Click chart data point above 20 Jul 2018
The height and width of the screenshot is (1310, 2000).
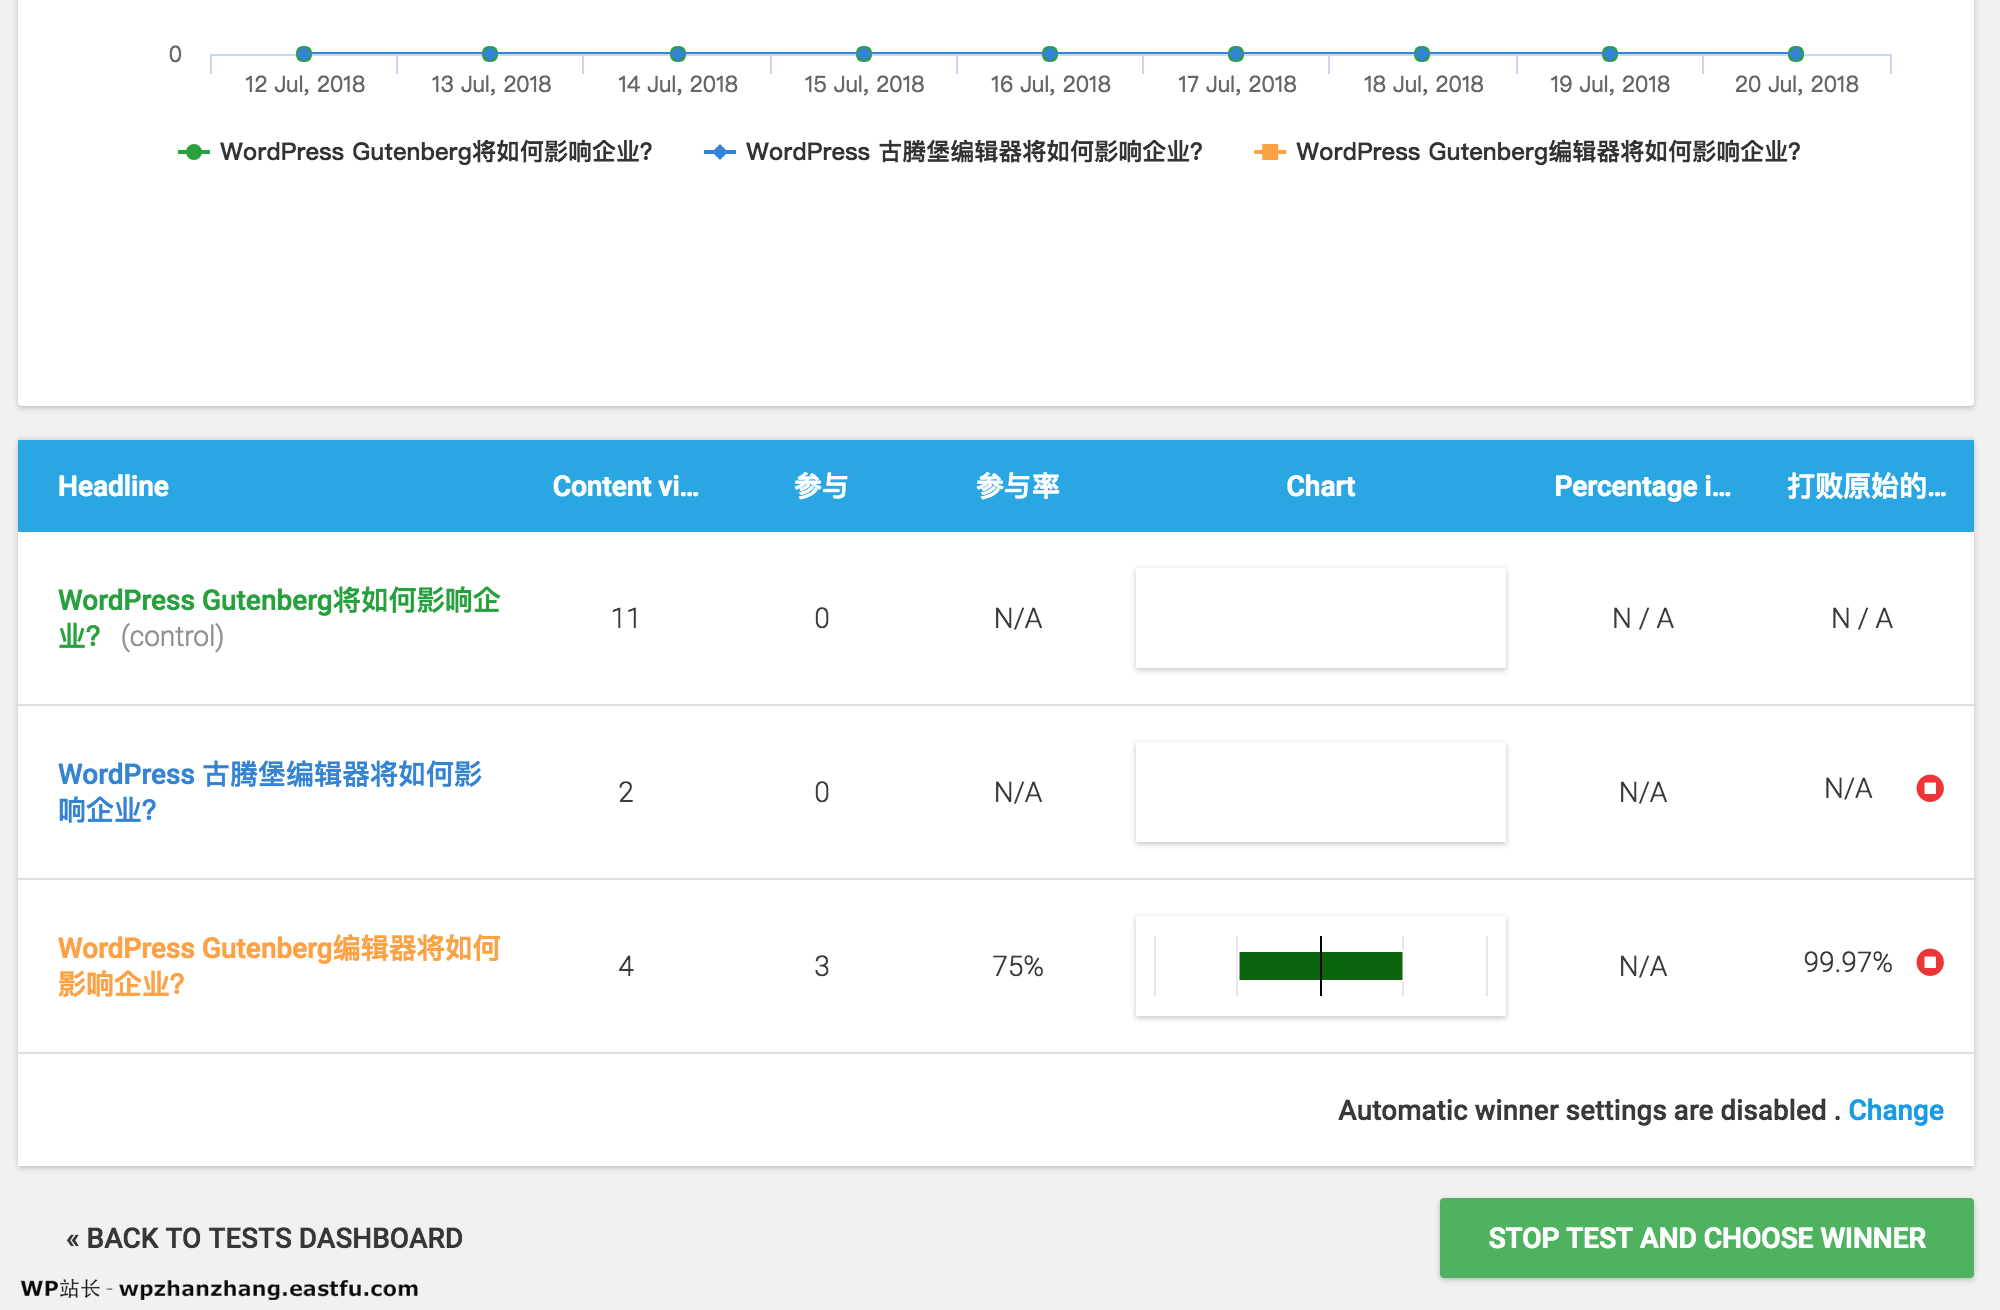point(1795,55)
